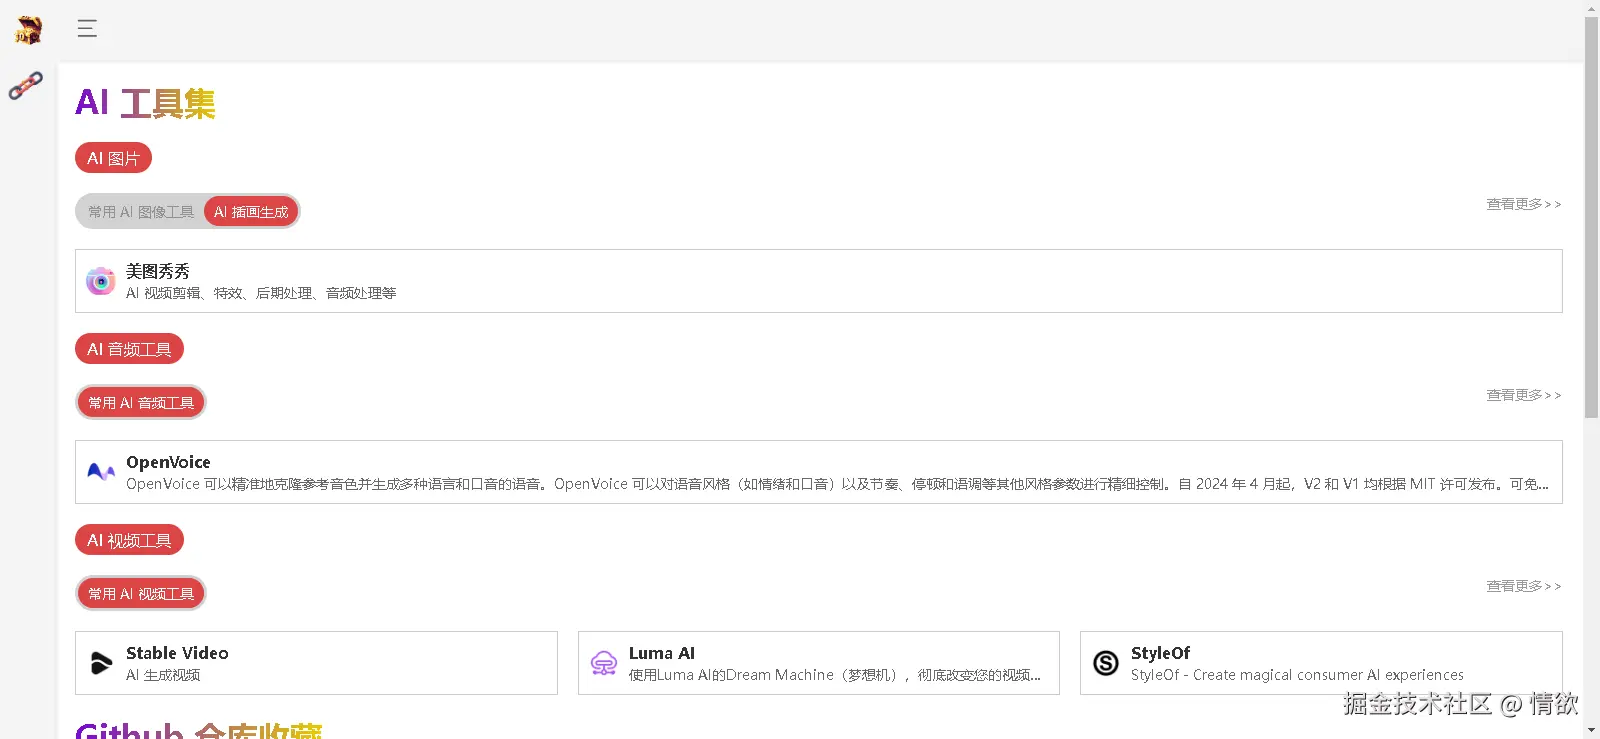The width and height of the screenshot is (1600, 739).
Task: Toggle the hamburger menu icon
Action: [87, 28]
